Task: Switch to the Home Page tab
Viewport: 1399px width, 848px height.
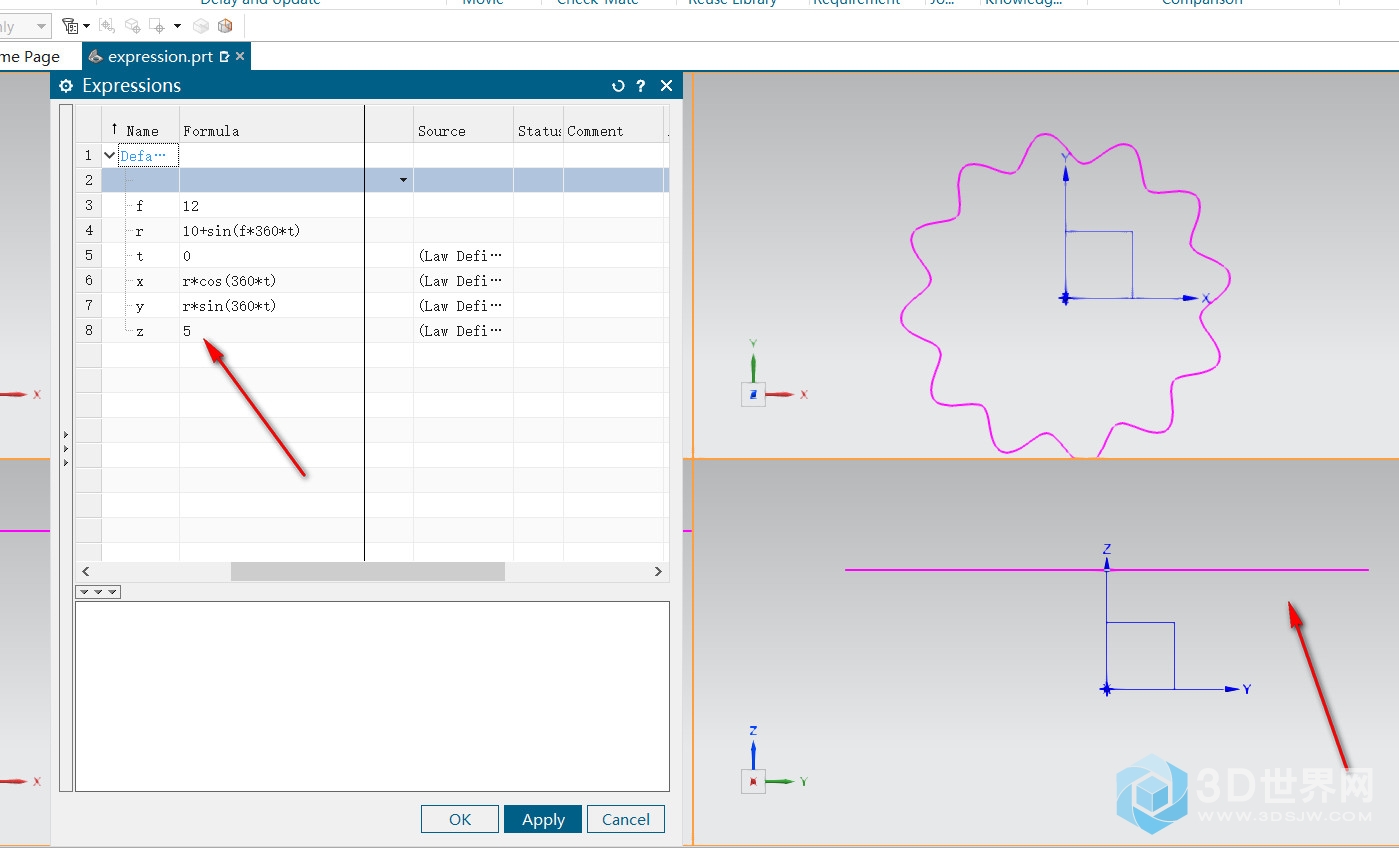Action: [x=30, y=57]
